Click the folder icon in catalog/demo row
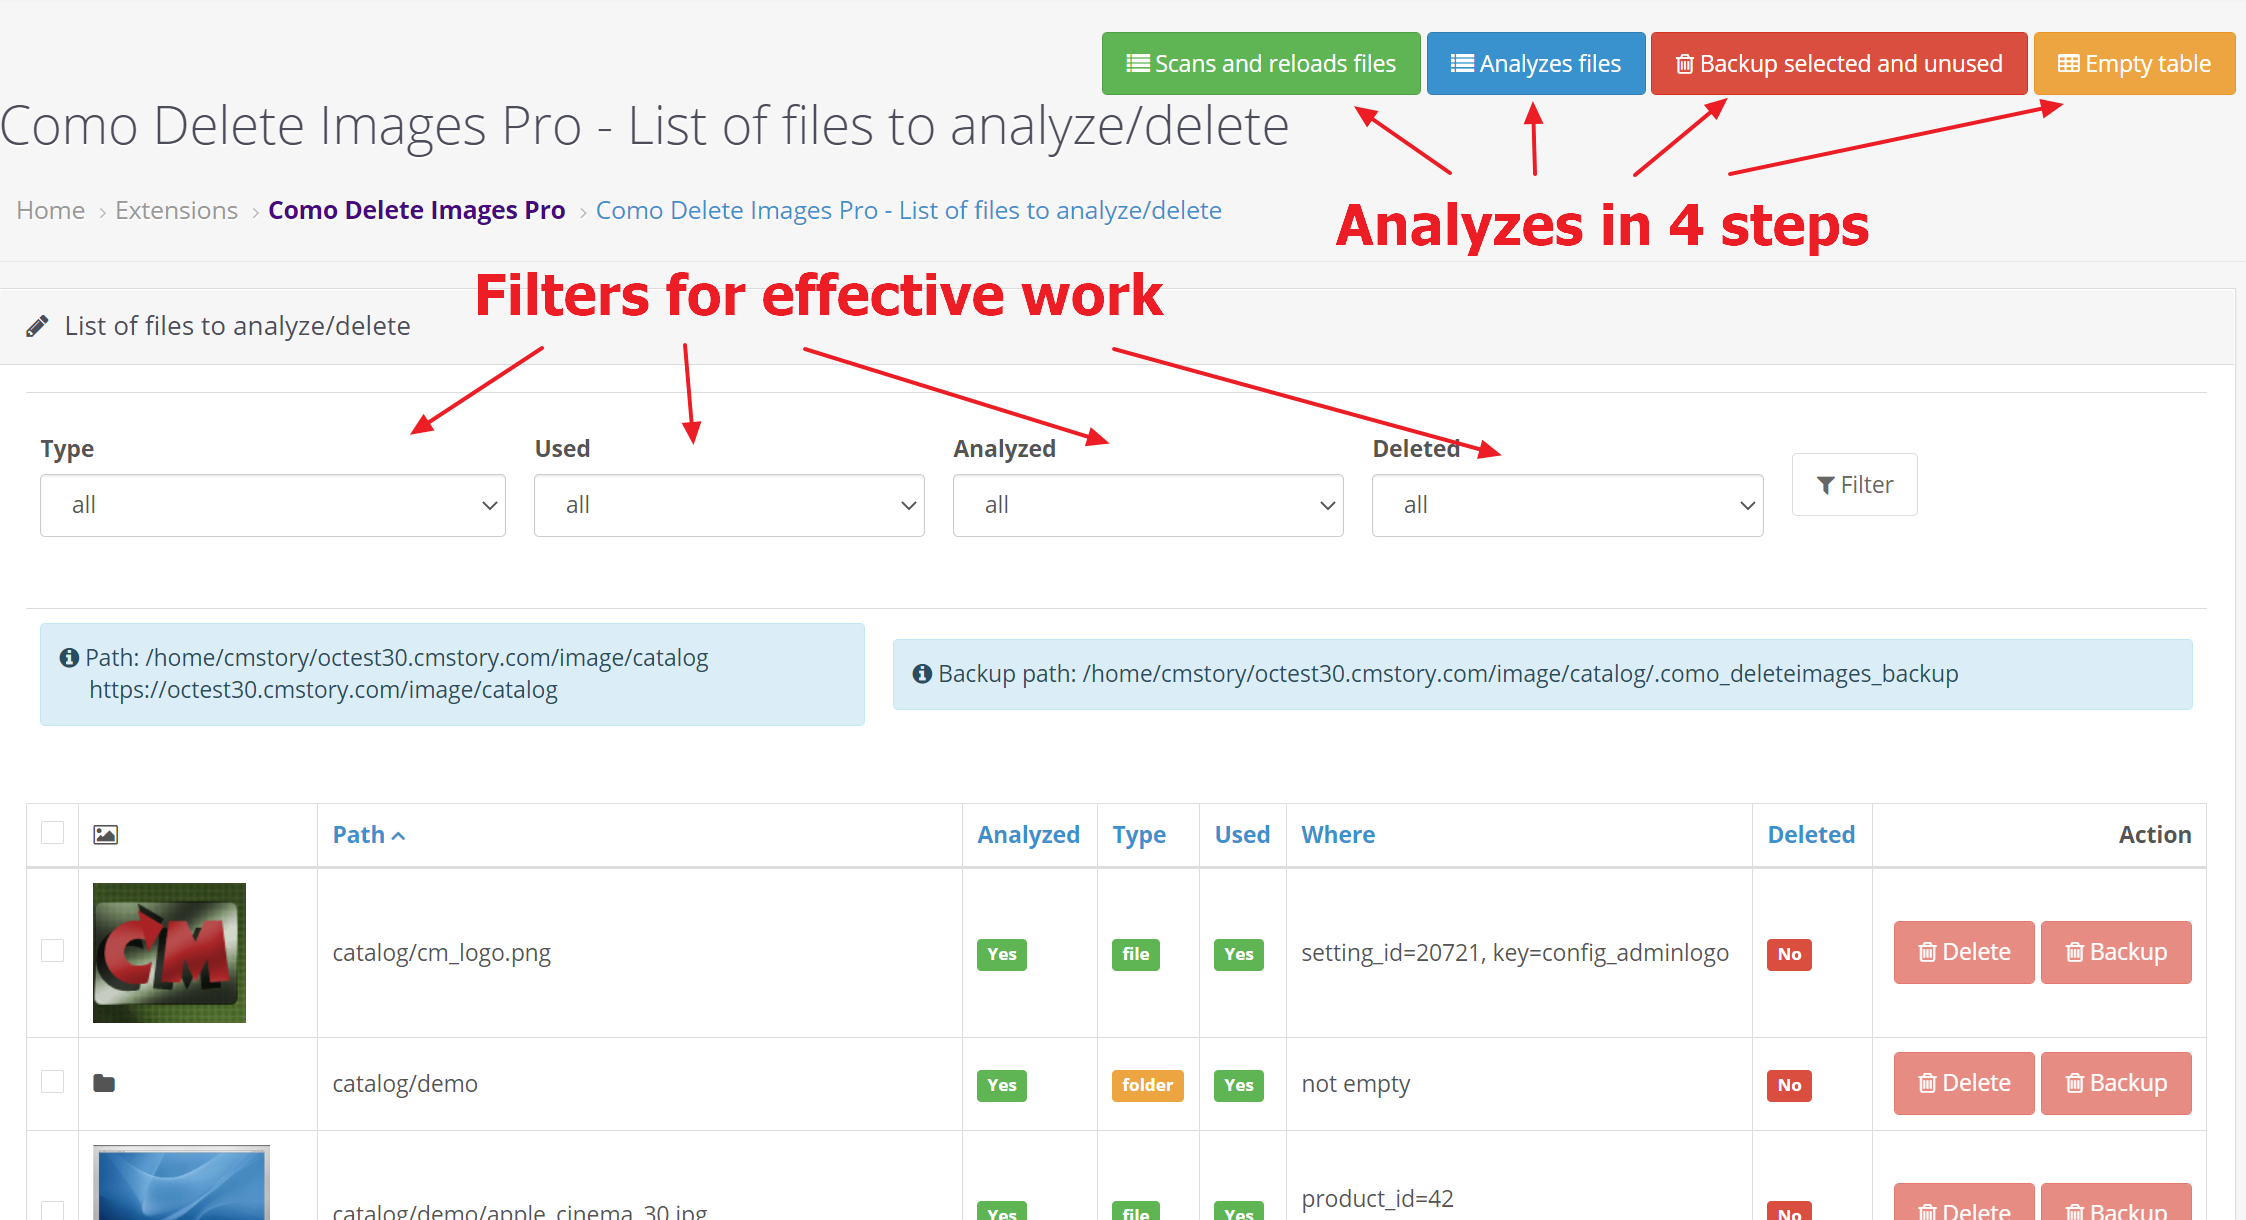Screen dimensions: 2246x1220 tap(104, 1083)
